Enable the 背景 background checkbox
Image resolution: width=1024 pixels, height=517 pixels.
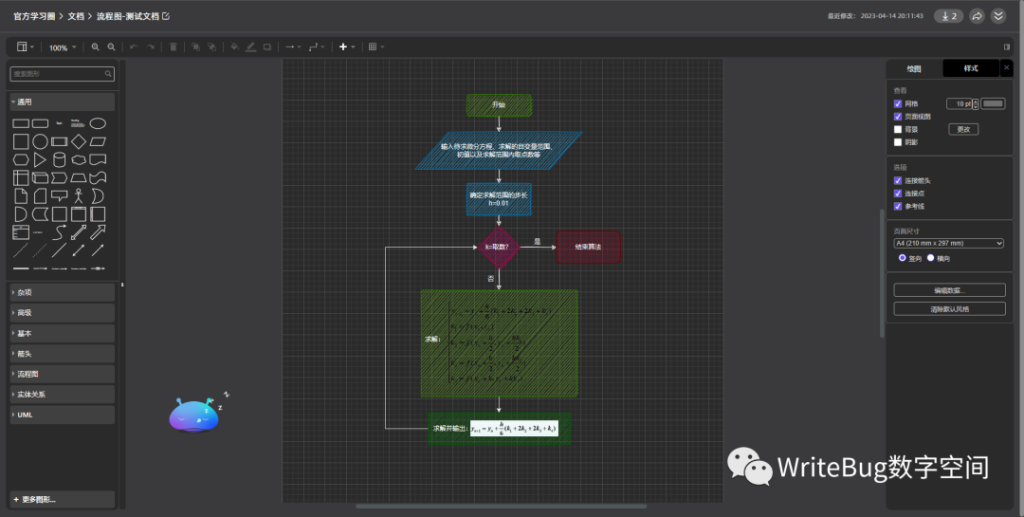tap(898, 129)
